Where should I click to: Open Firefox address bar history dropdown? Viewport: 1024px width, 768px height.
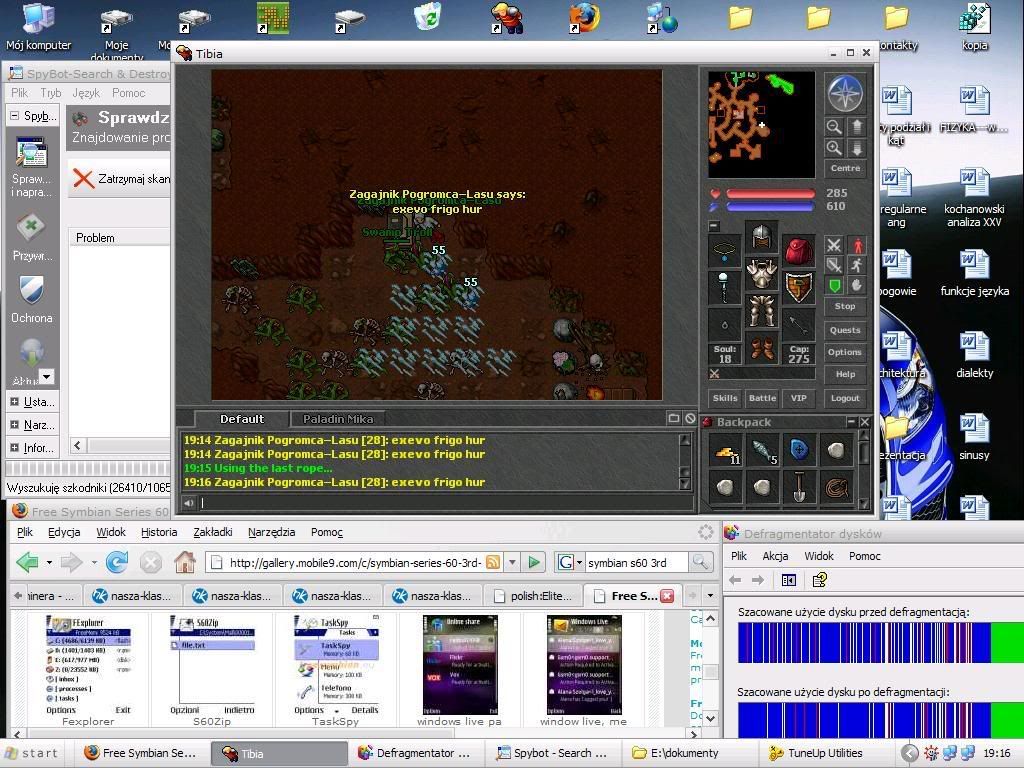tap(513, 562)
